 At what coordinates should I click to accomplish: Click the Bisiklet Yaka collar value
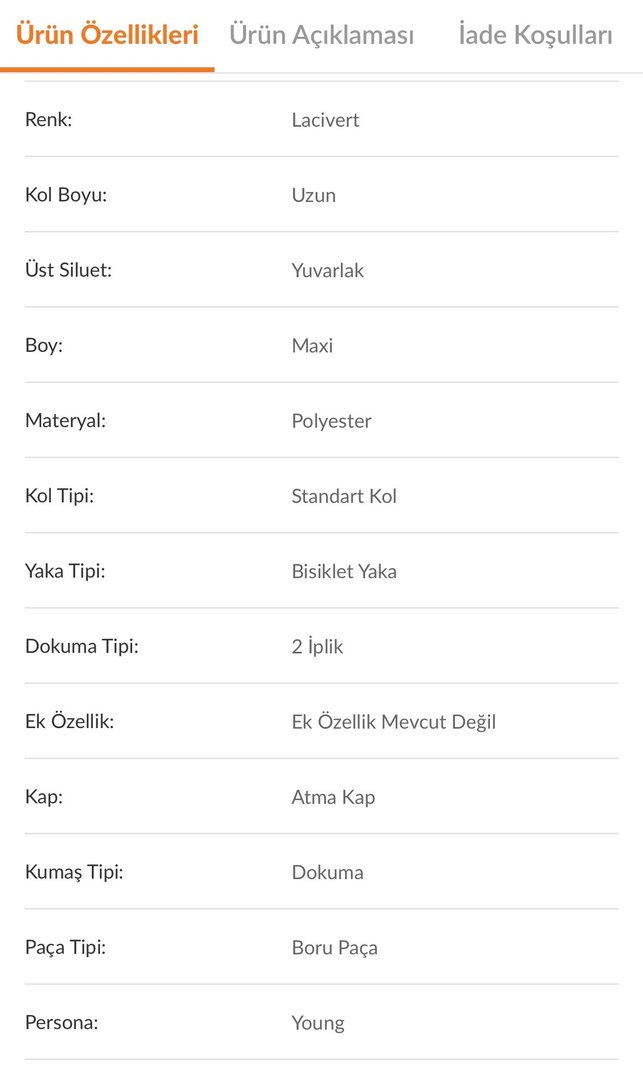pyautogui.click(x=341, y=571)
